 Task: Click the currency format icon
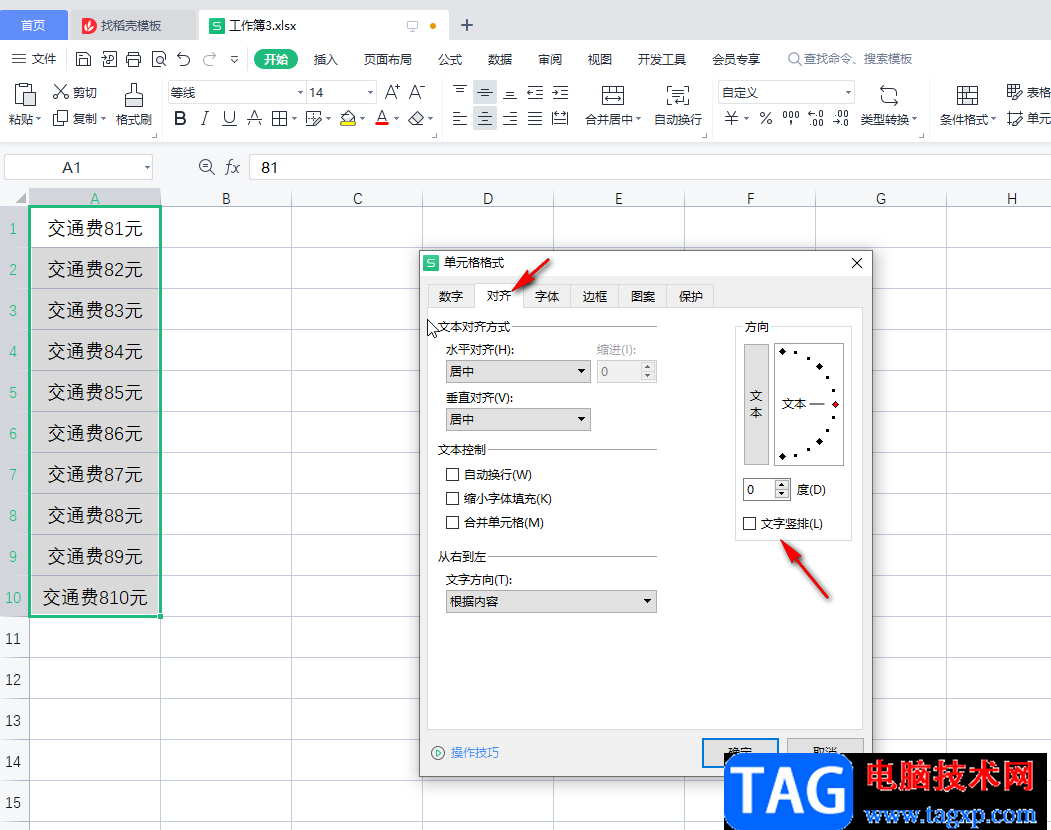(x=731, y=119)
